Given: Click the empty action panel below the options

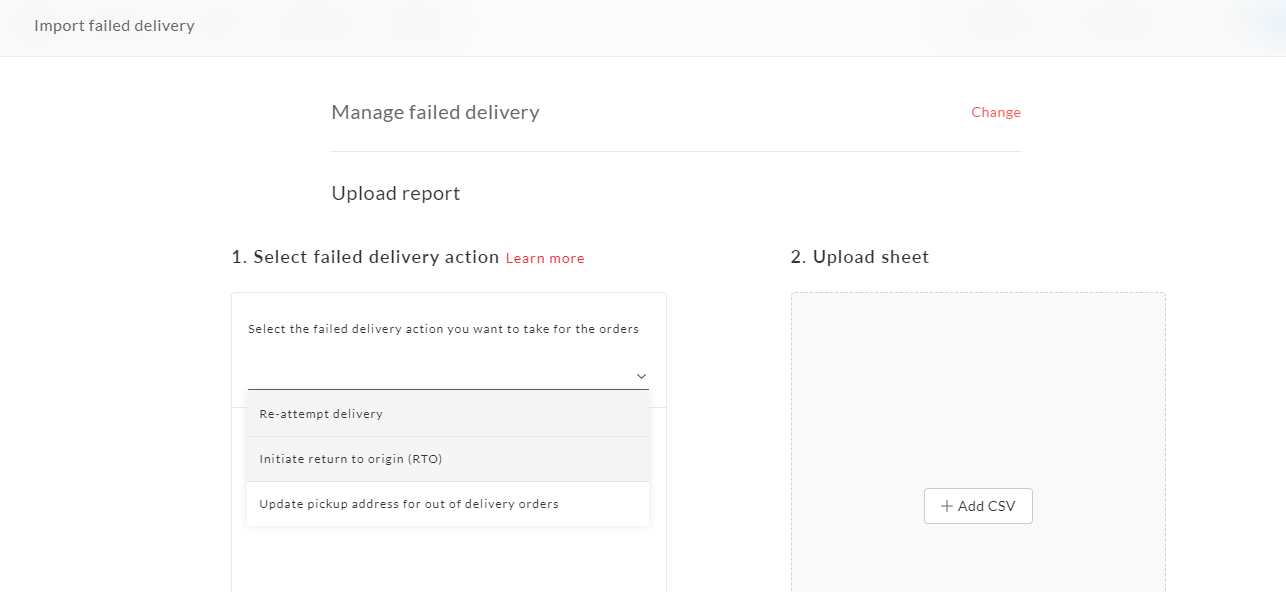Looking at the screenshot, I should pos(448,560).
